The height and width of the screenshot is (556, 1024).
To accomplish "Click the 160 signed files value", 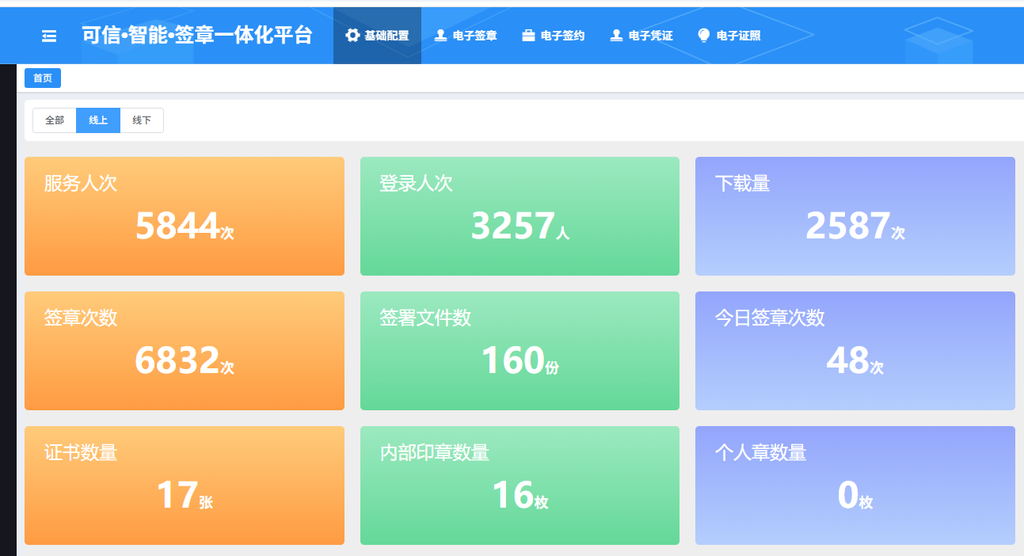I will point(513,361).
